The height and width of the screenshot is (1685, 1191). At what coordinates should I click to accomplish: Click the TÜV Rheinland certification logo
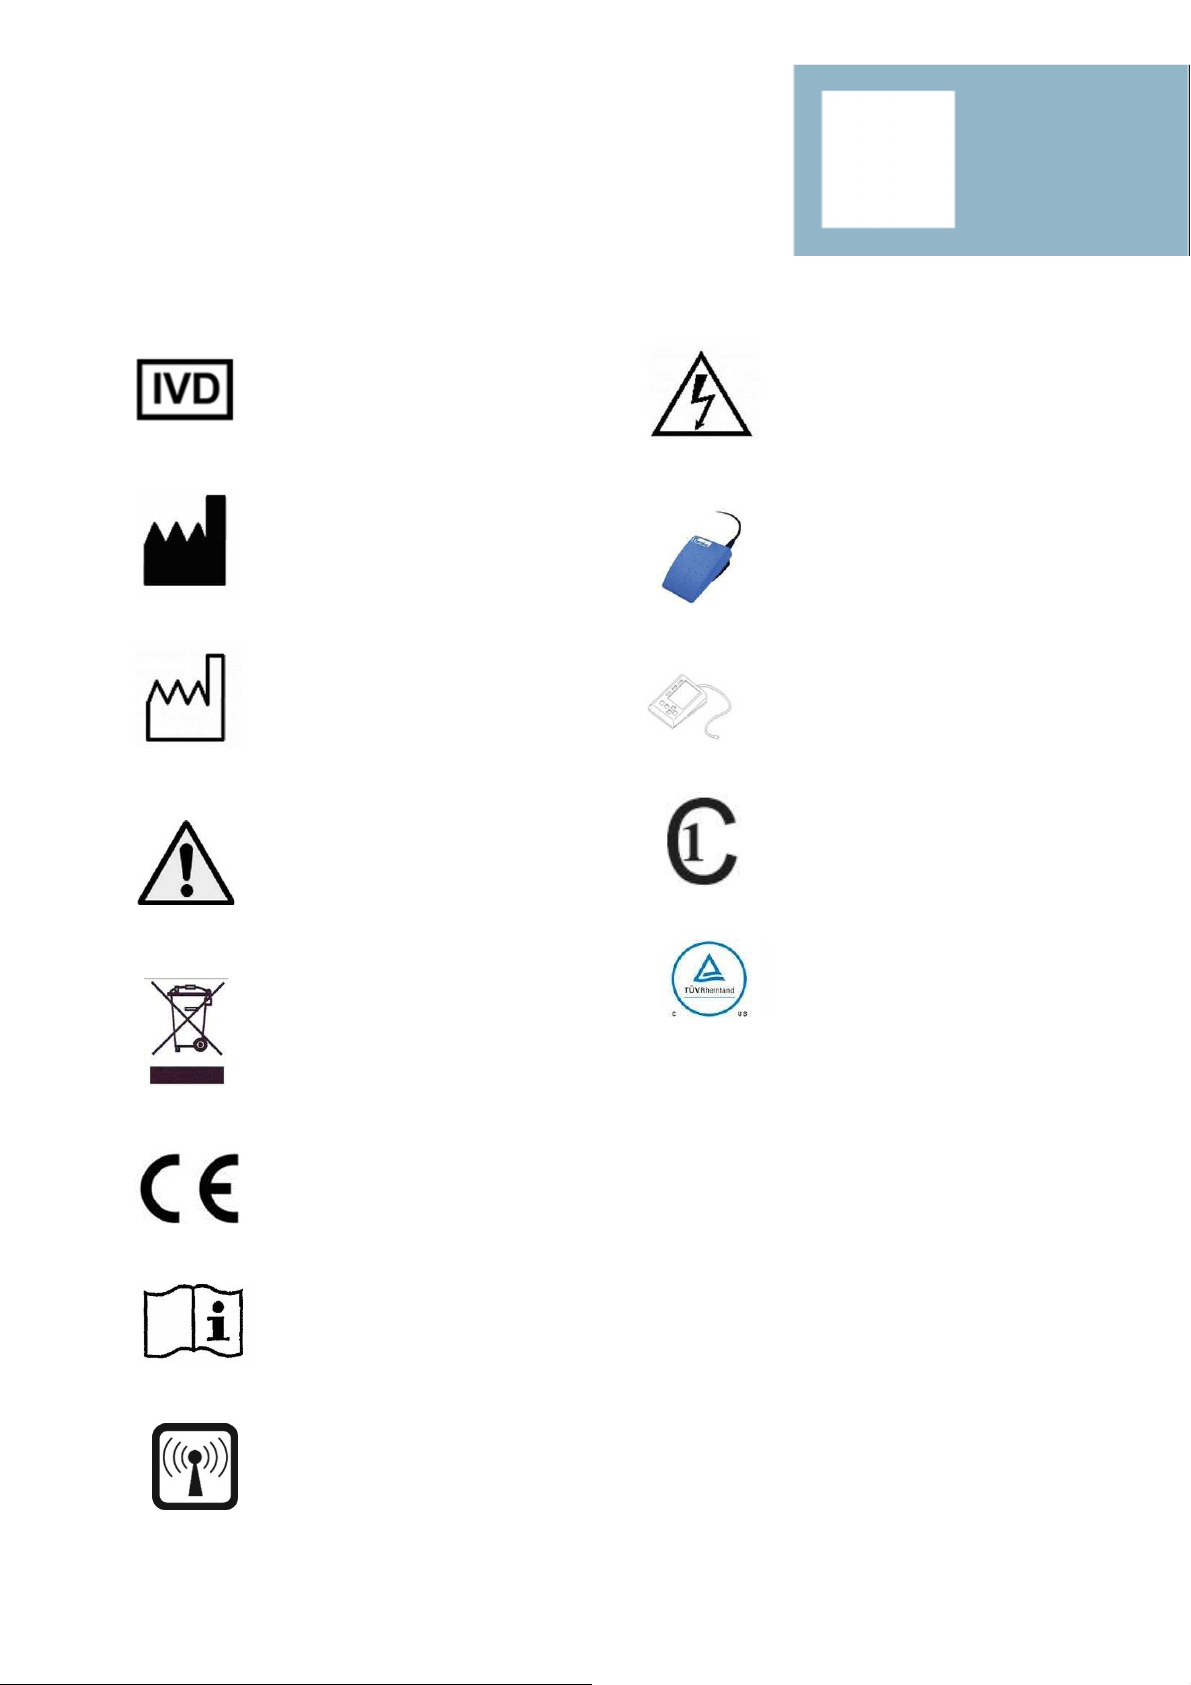point(709,980)
